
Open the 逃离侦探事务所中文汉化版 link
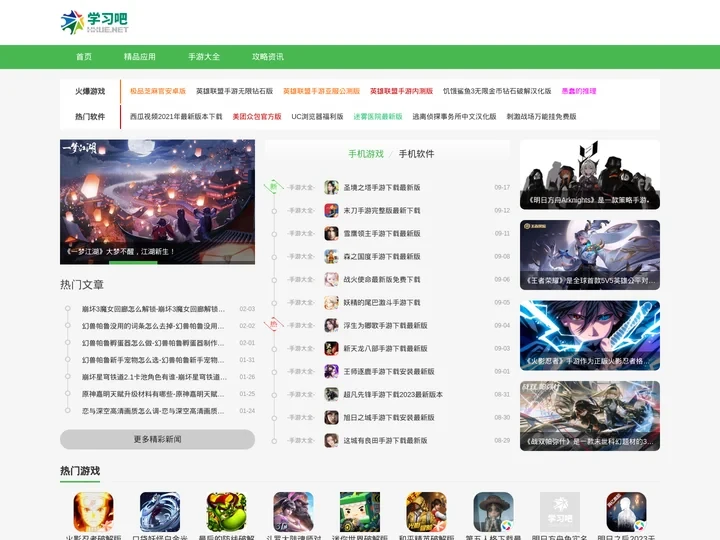click(454, 116)
